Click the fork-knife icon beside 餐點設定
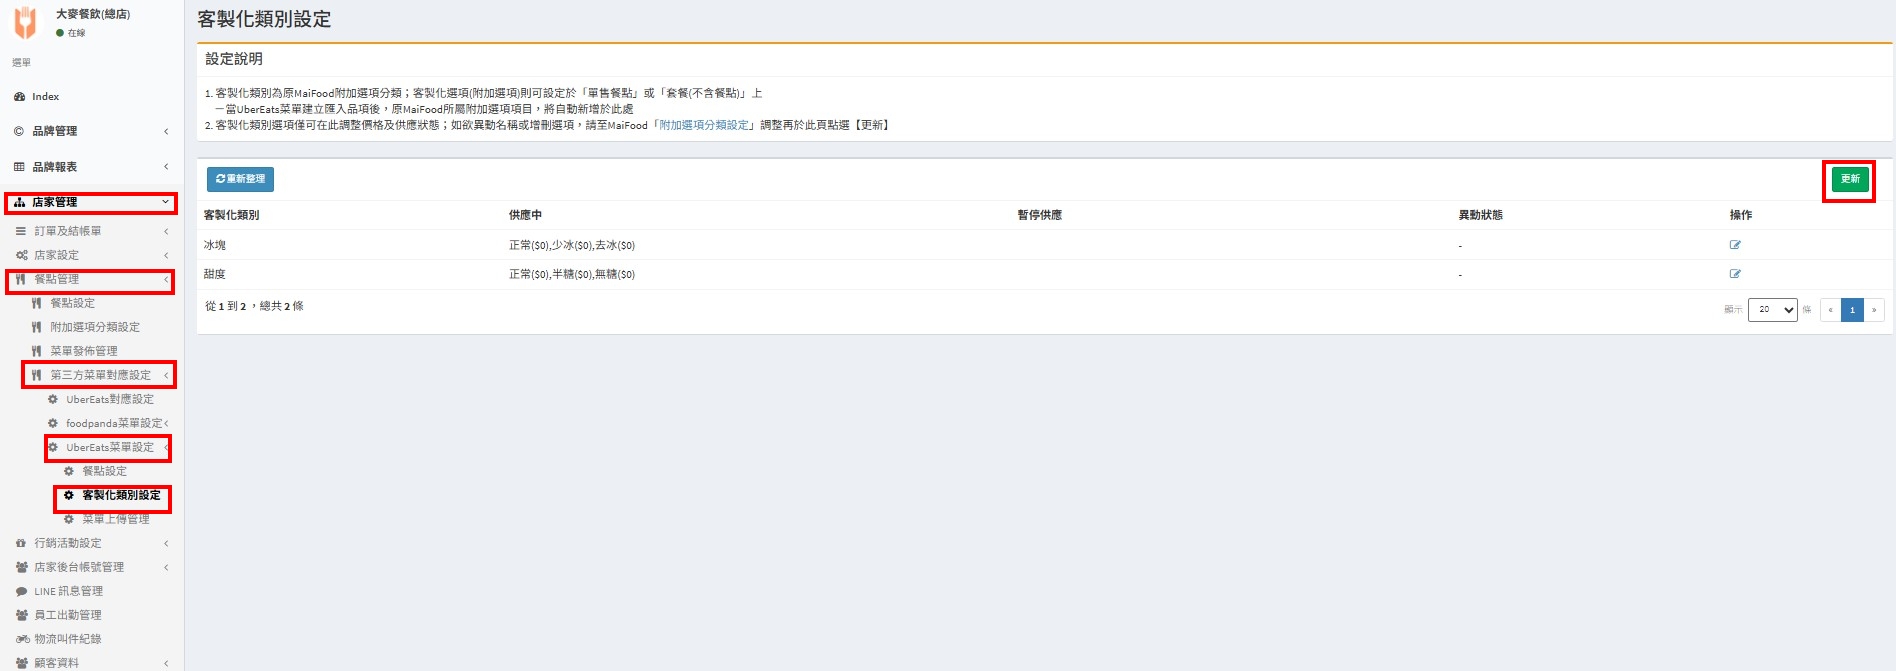The width and height of the screenshot is (1896, 671). coord(37,303)
